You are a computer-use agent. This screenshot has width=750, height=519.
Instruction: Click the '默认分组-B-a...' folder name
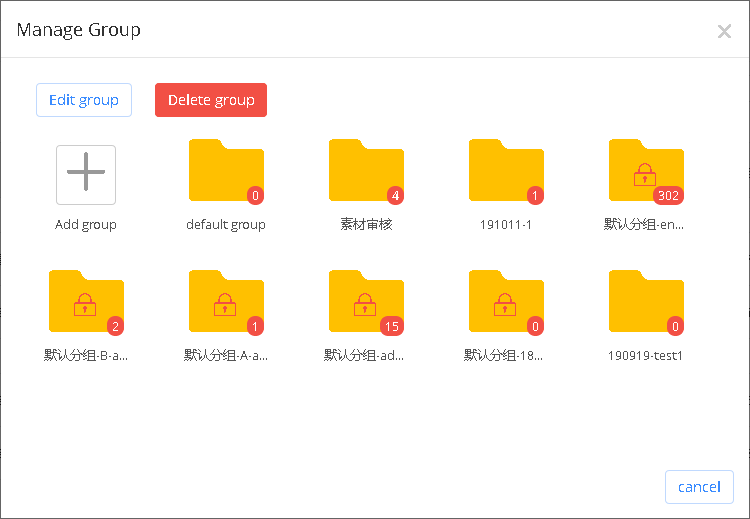click(86, 355)
